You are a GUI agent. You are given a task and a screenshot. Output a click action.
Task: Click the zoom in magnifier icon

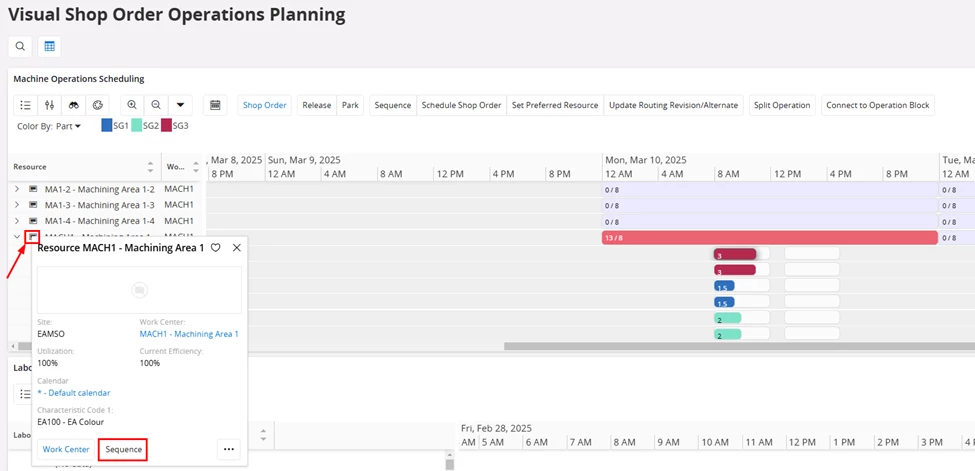click(x=132, y=105)
